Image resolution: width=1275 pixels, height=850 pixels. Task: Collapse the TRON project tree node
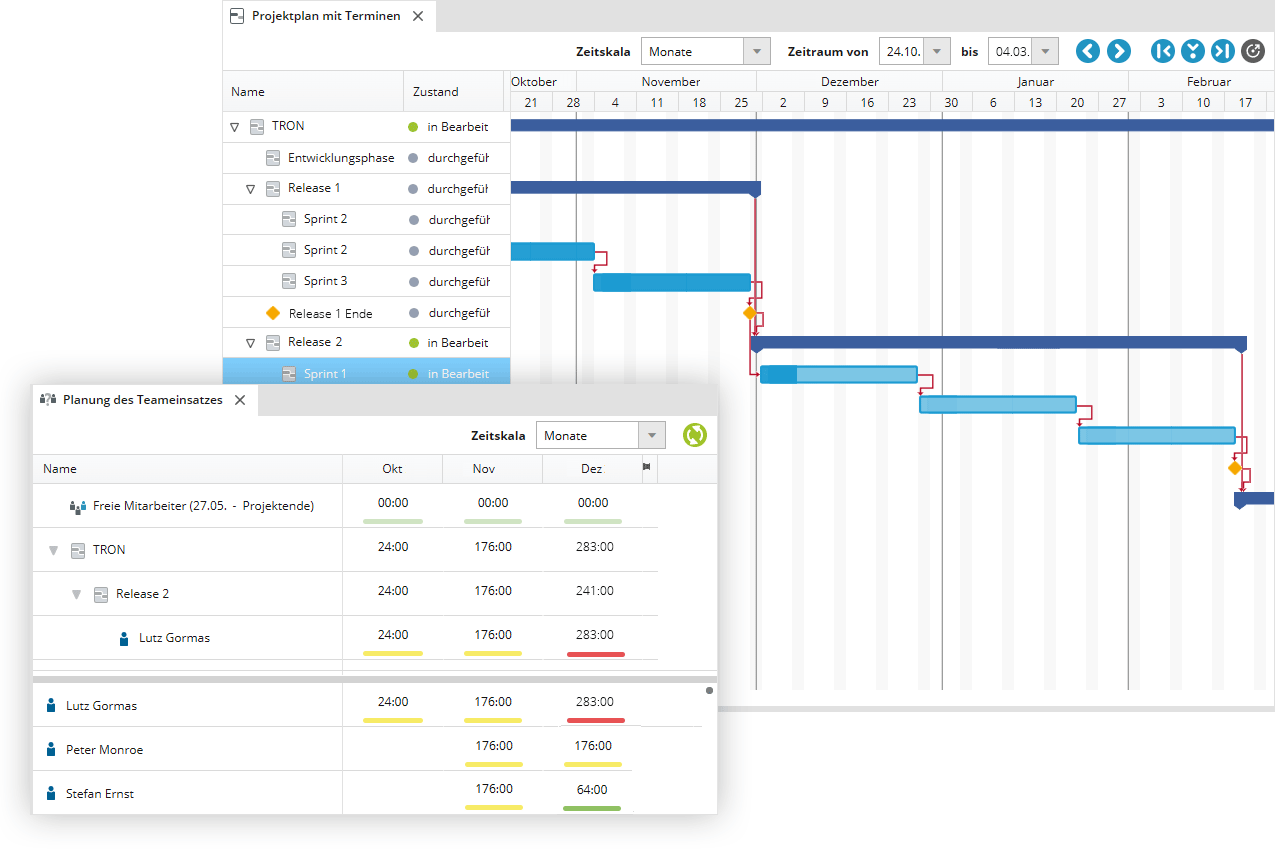coord(235,127)
